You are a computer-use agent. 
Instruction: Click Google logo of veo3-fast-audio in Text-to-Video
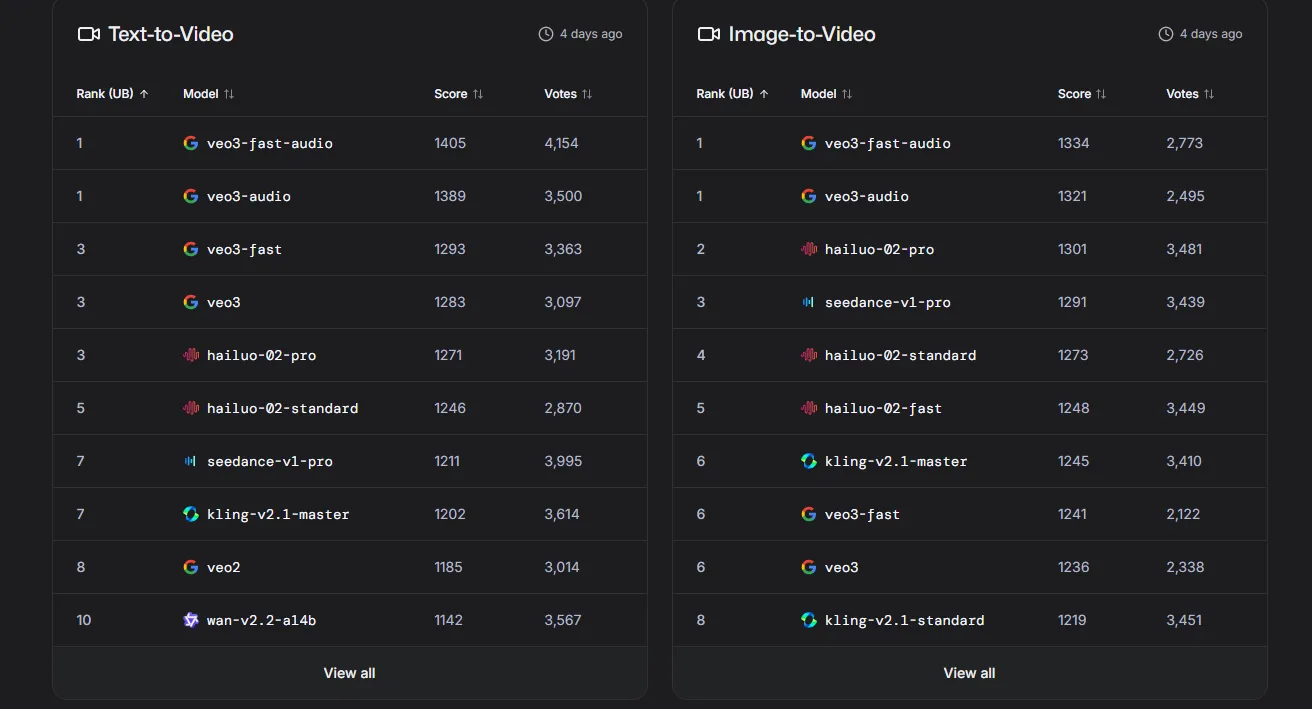point(191,143)
